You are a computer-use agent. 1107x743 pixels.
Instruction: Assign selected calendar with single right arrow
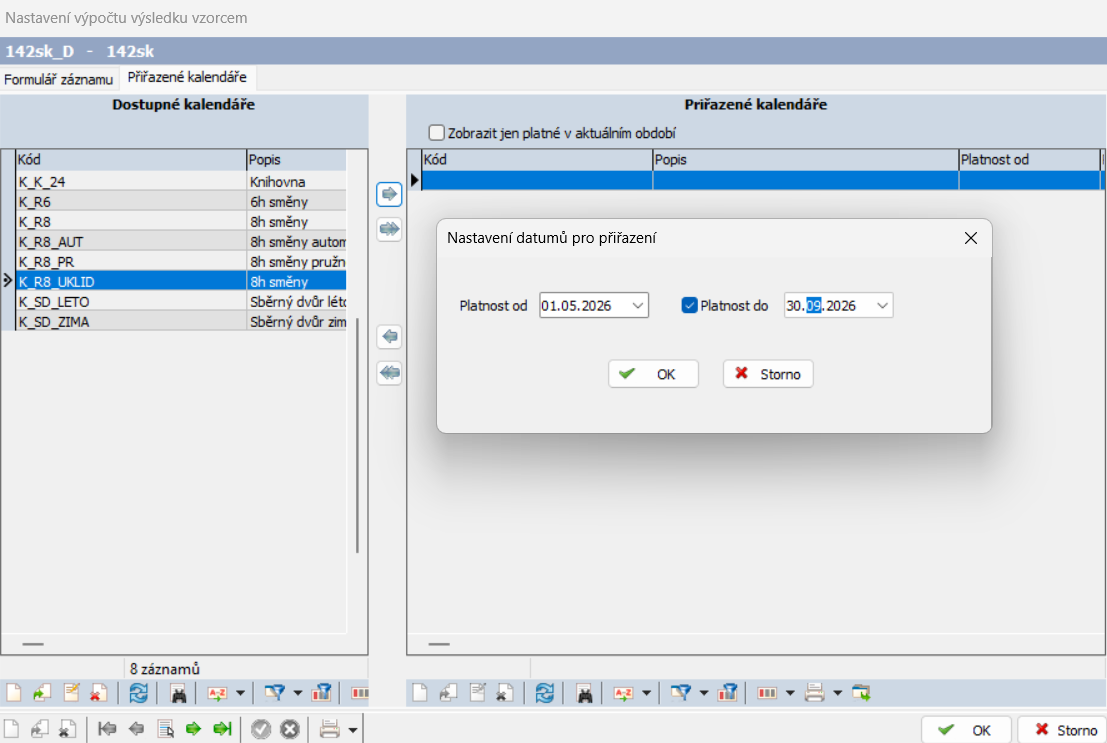point(389,194)
